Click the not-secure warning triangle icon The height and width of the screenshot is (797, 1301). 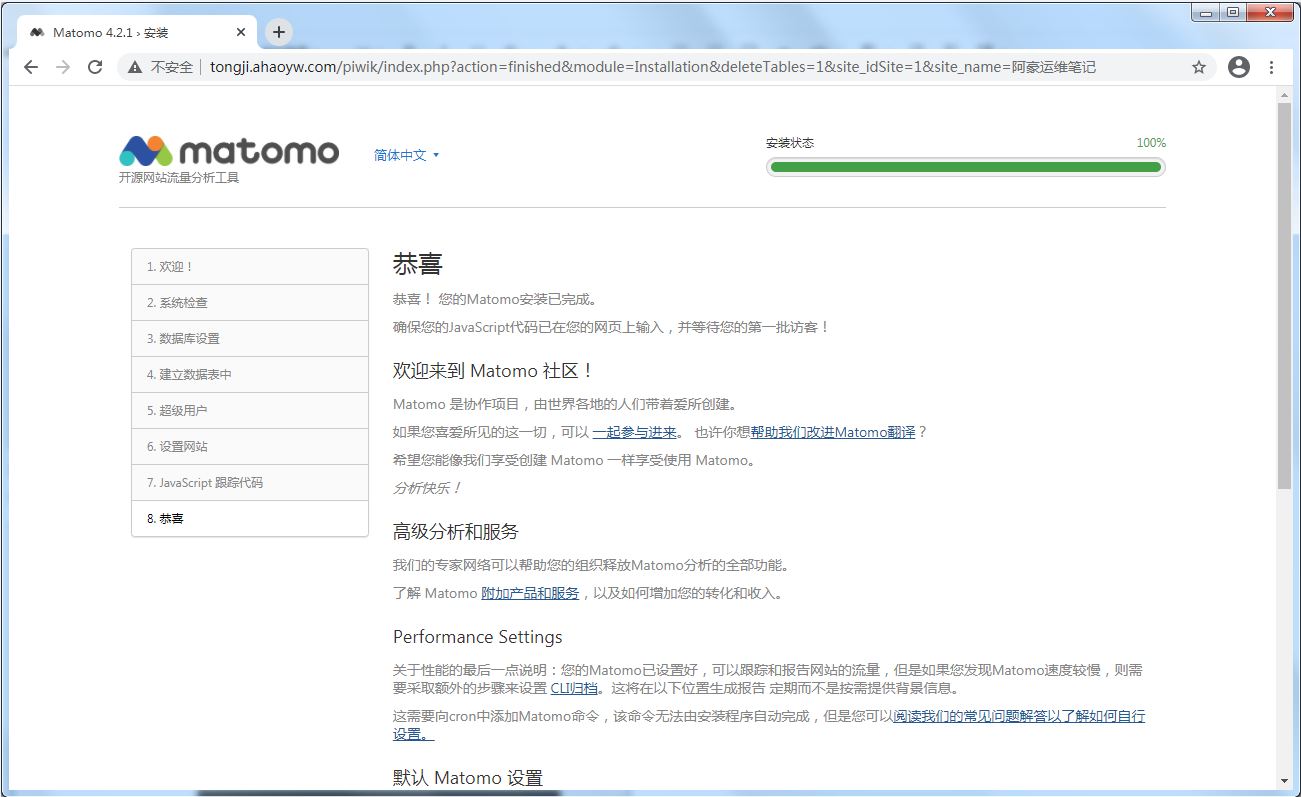pos(135,67)
